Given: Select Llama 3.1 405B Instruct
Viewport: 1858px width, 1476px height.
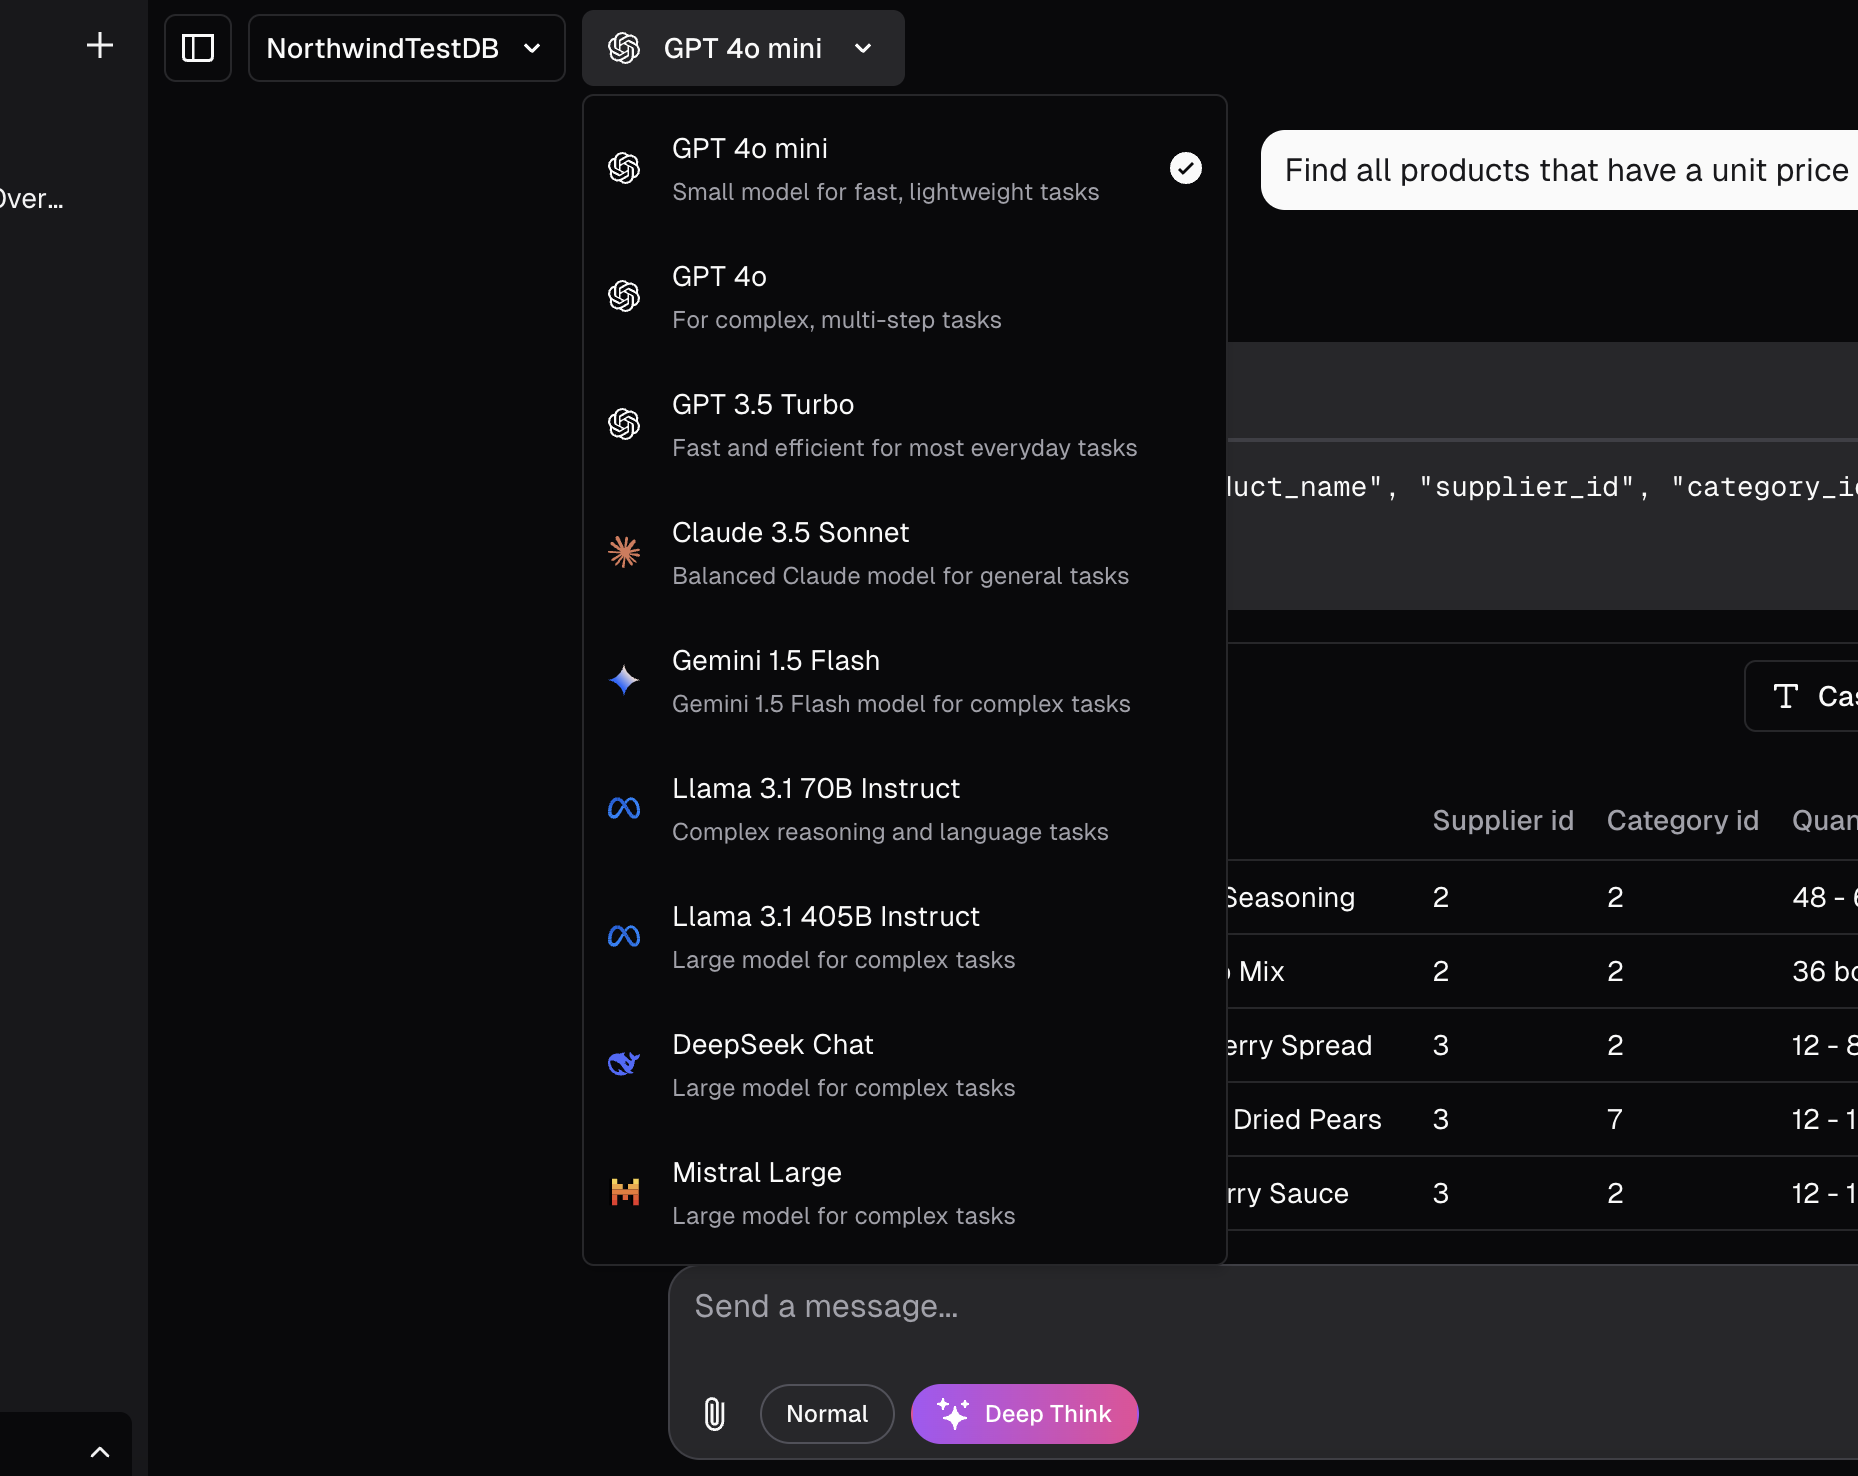Looking at the screenshot, I should click(x=904, y=937).
